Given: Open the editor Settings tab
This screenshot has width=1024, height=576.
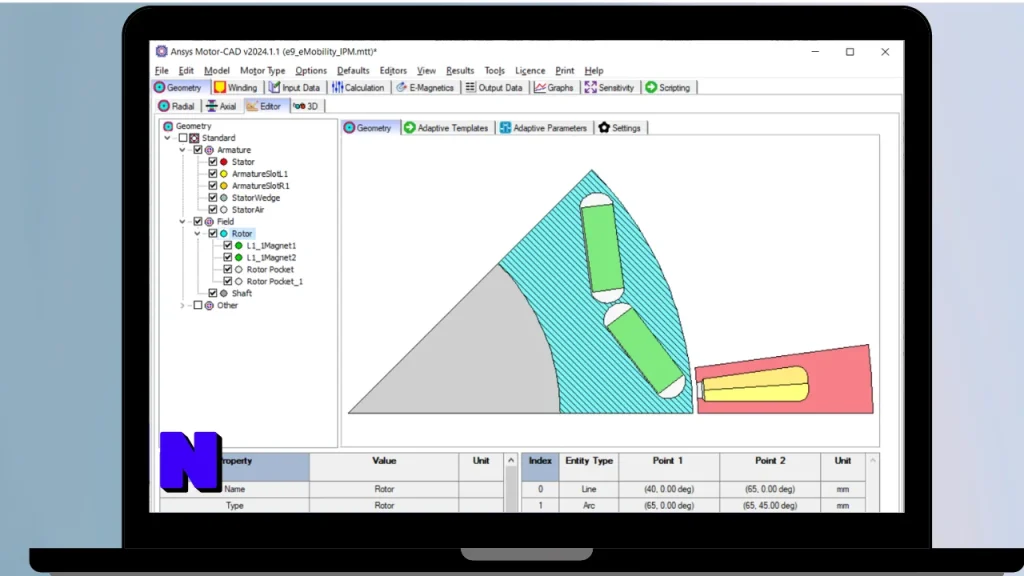Looking at the screenshot, I should tap(620, 128).
